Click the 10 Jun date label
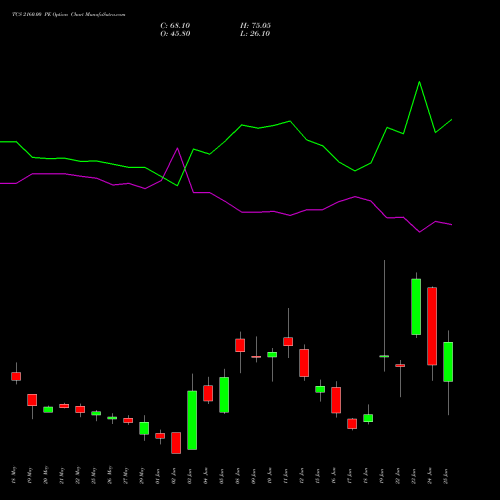500x500 pixels. [270, 476]
